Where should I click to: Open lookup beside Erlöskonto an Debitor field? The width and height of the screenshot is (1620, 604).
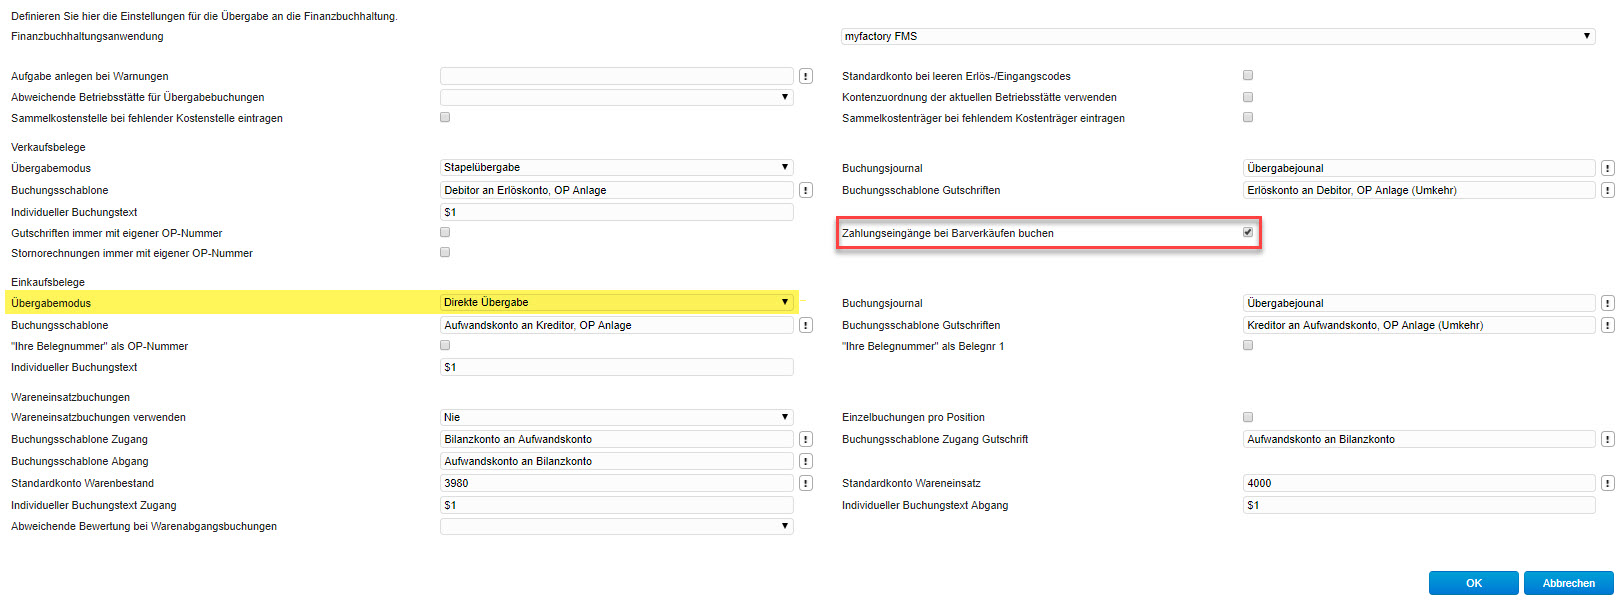tap(1607, 190)
